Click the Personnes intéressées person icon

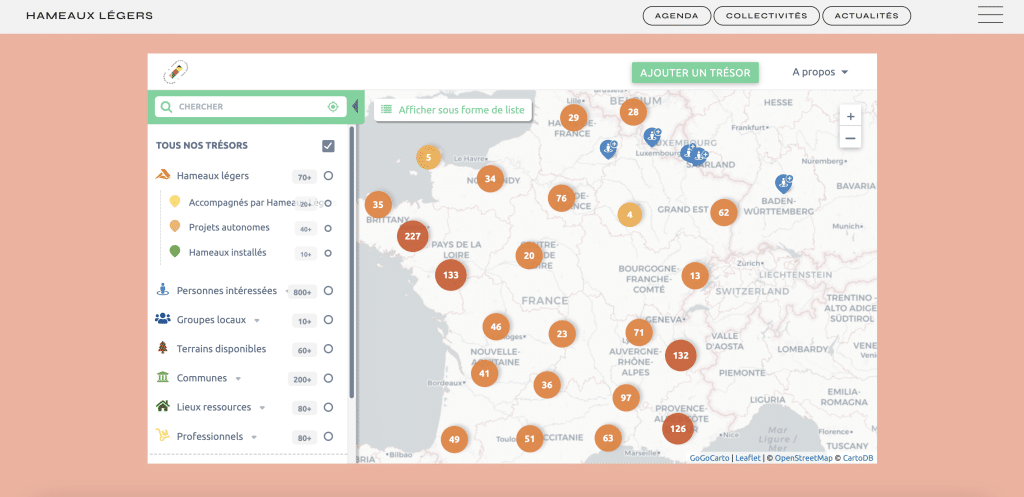tap(163, 290)
